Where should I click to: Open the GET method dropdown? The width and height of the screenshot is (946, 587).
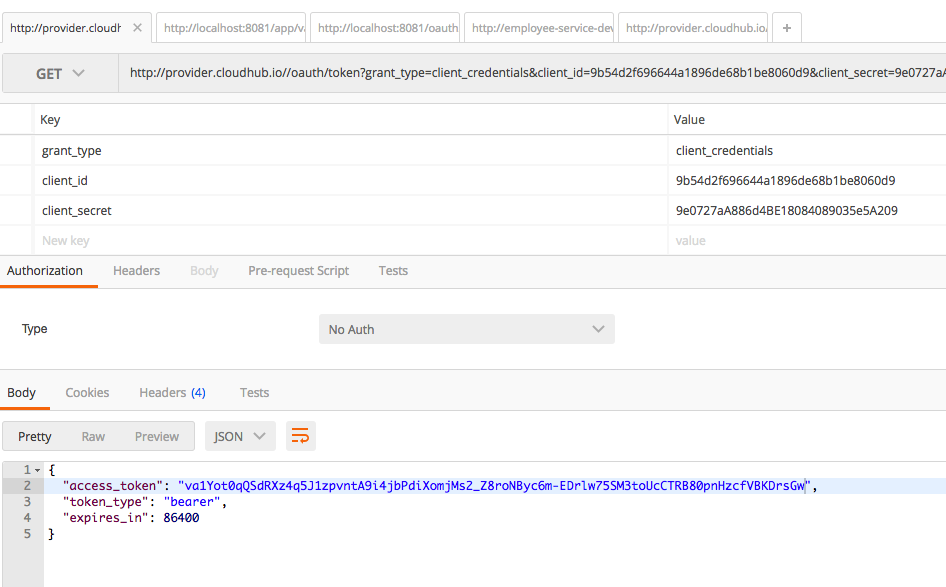tap(60, 73)
